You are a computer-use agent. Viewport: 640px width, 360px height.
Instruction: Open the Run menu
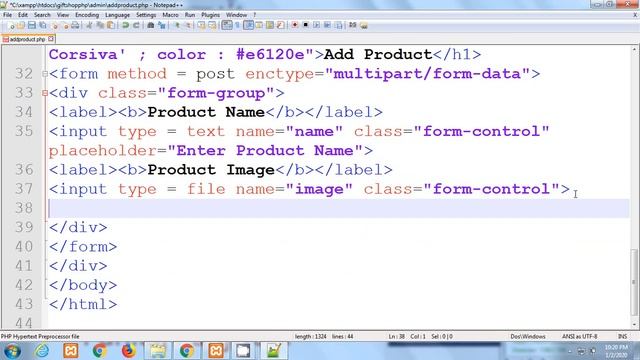[190, 15]
